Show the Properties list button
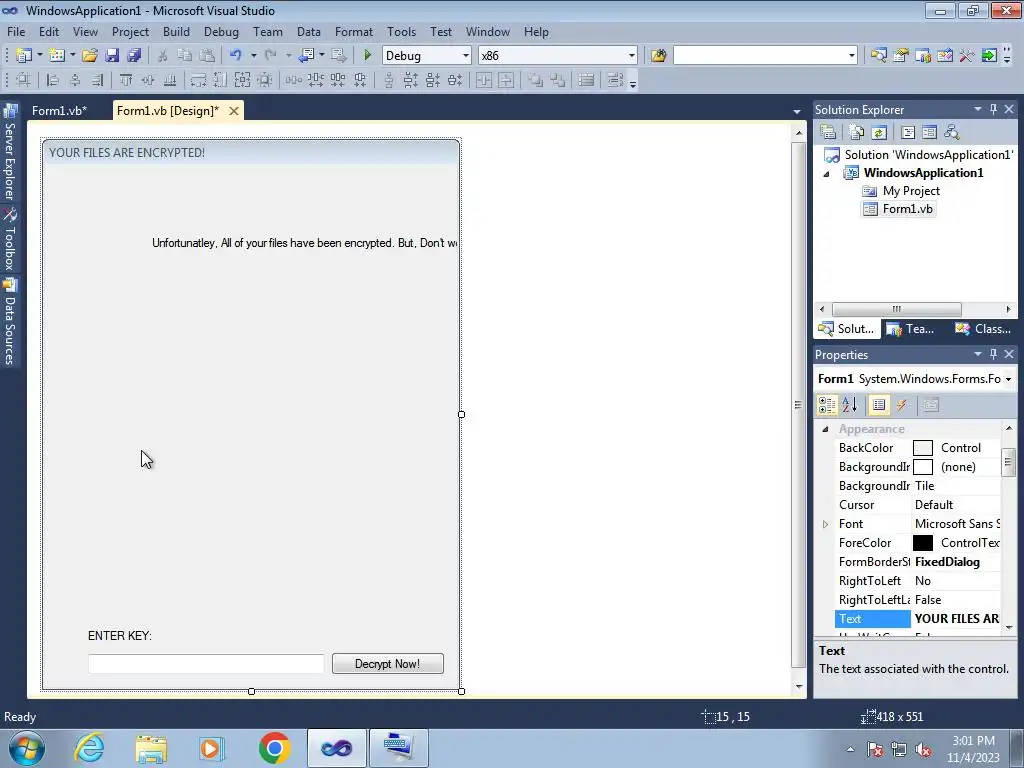The height and width of the screenshot is (768, 1024). [878, 405]
